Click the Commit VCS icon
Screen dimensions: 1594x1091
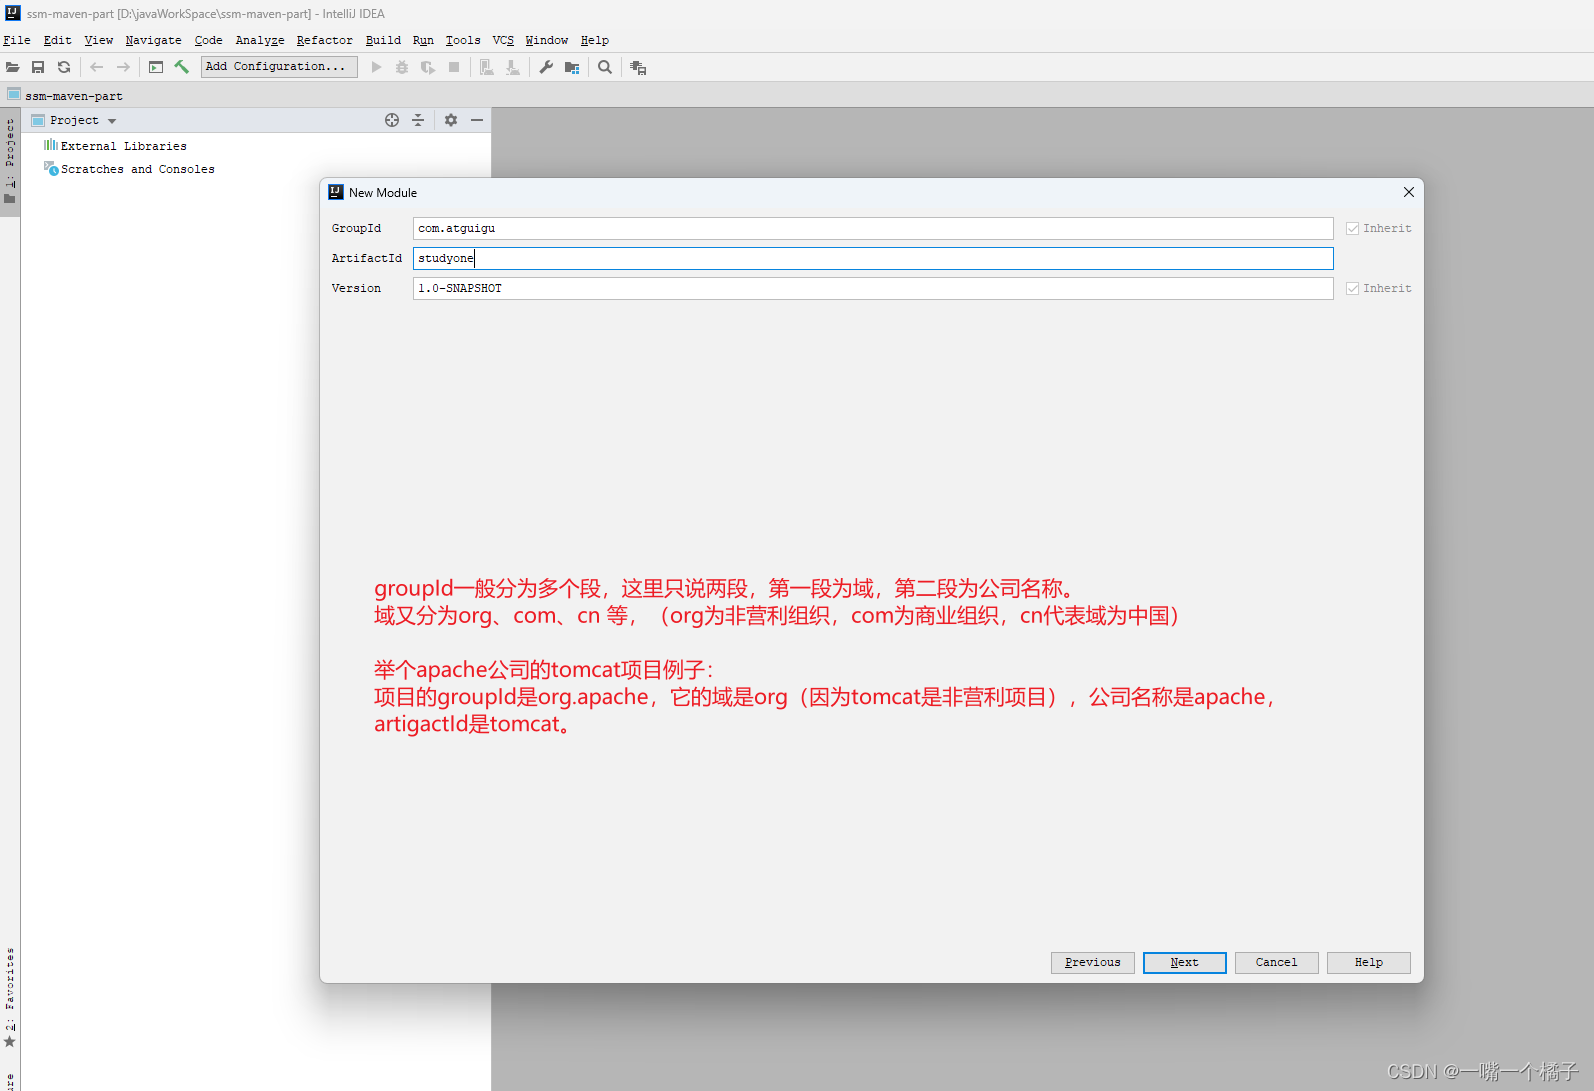pyautogui.click(x=513, y=67)
